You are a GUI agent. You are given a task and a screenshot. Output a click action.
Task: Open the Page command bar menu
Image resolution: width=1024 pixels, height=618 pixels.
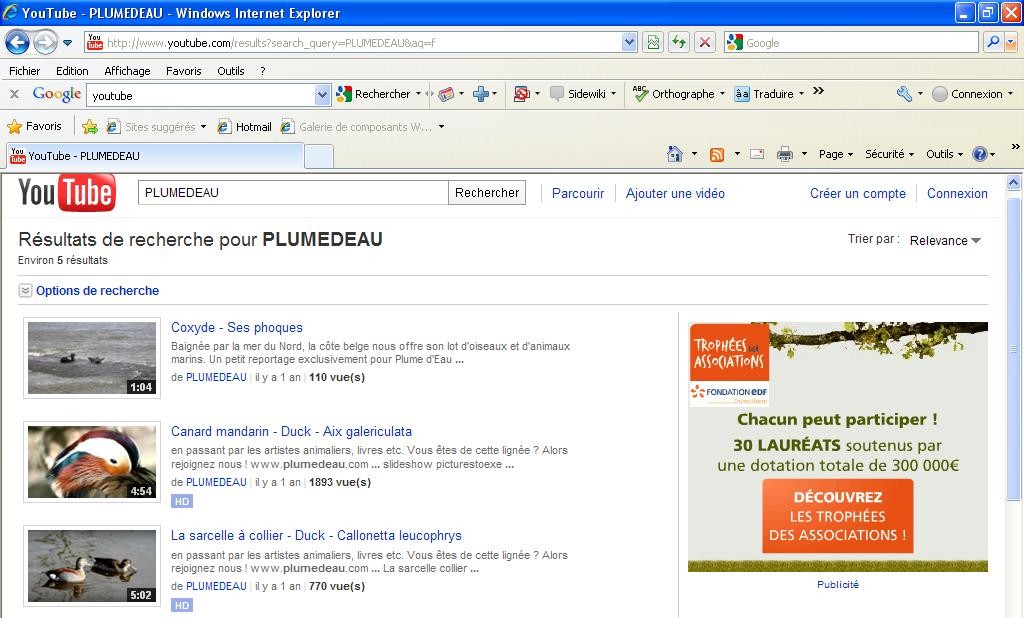(835, 154)
